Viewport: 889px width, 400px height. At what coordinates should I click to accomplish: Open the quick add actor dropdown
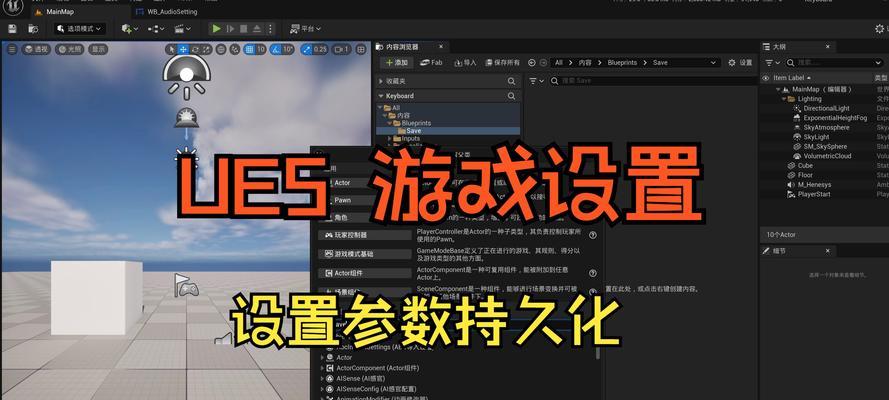[130, 28]
